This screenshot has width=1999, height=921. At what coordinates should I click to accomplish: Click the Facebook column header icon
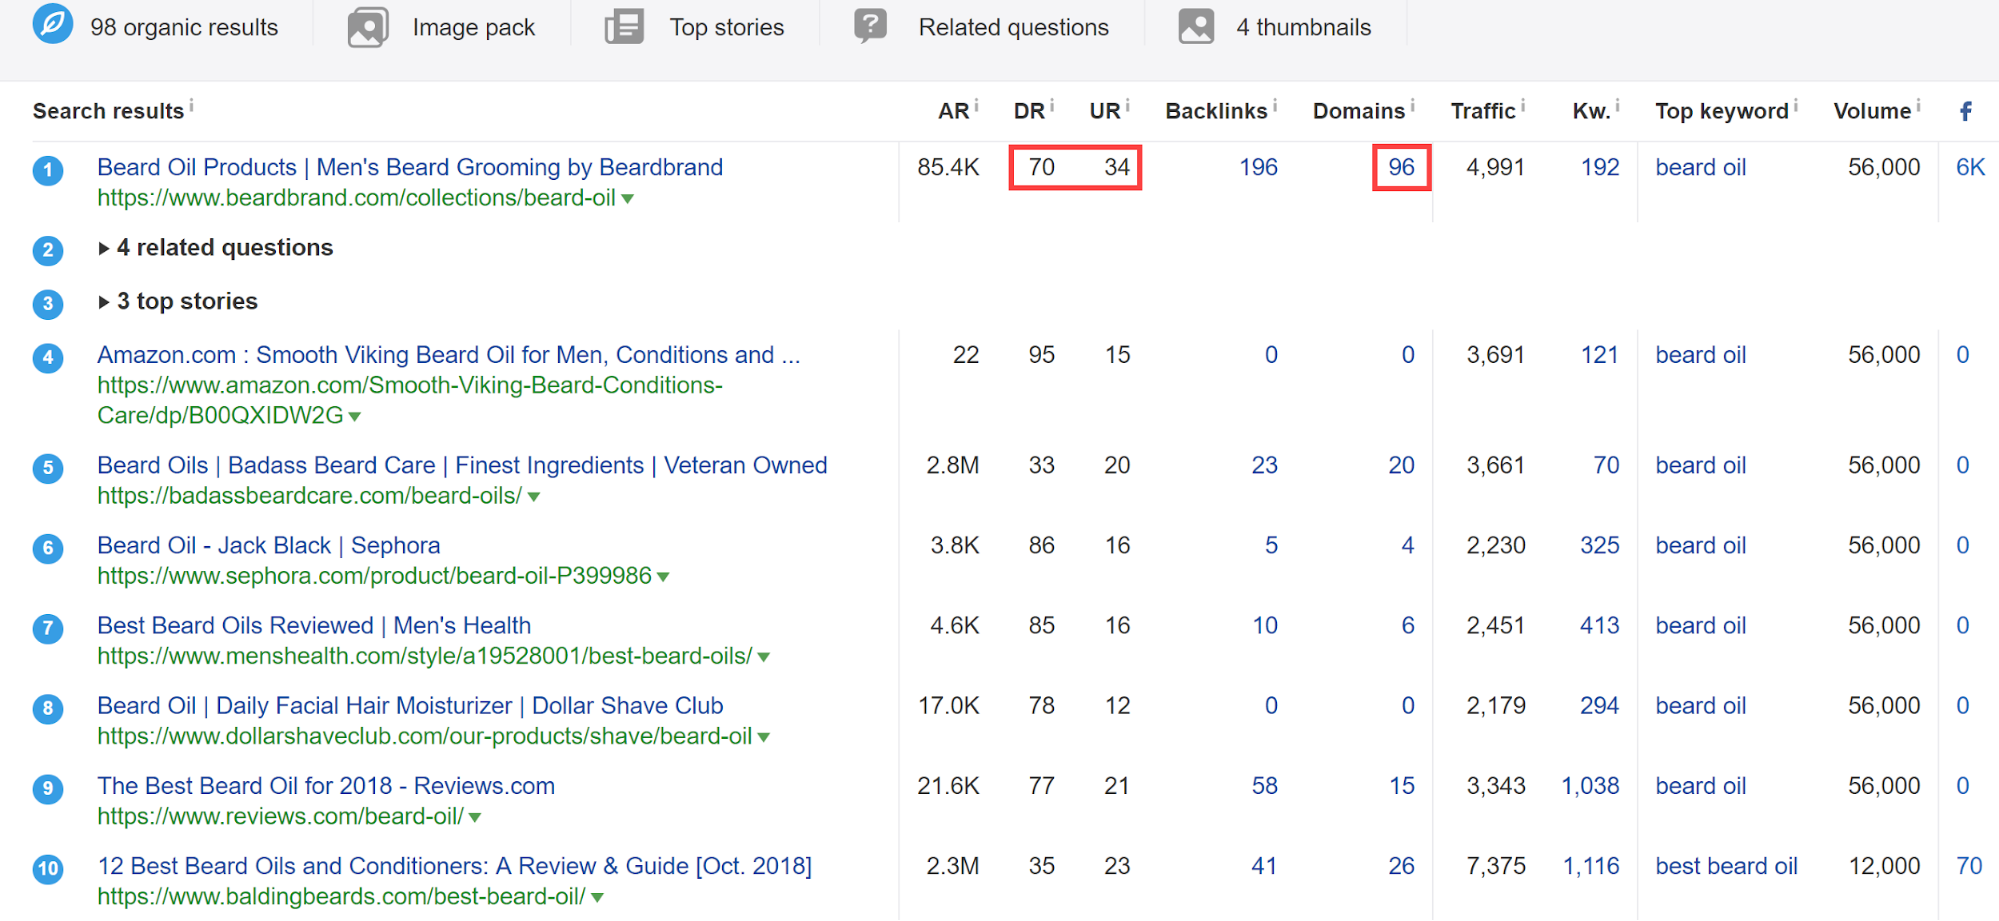1965,111
